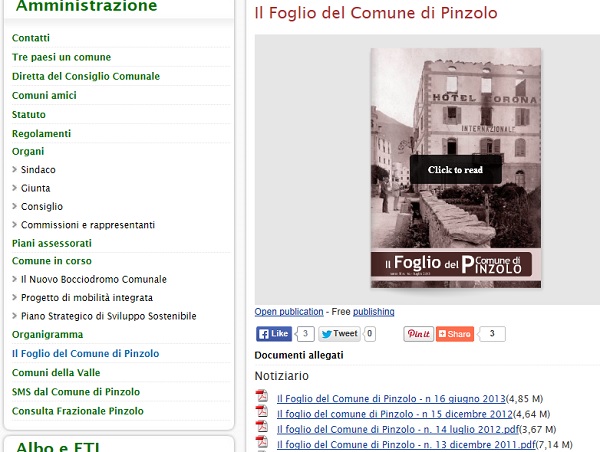This screenshot has height=452, width=600.
Task: Open the Organigramma sidebar item
Action: click(47, 334)
